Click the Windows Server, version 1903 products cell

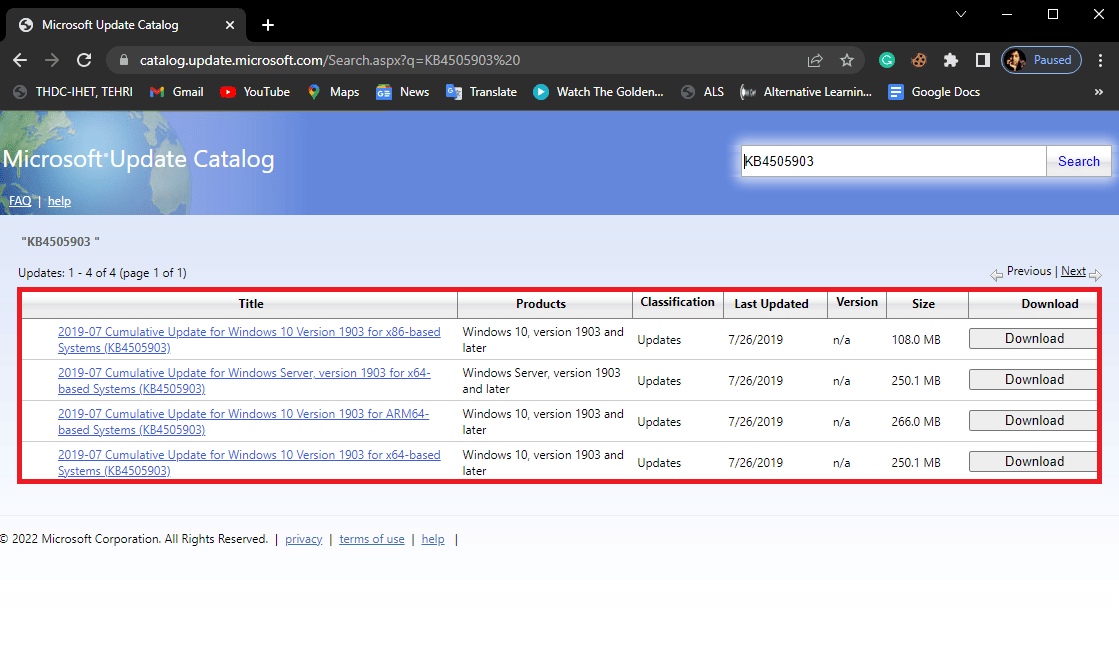(542, 381)
